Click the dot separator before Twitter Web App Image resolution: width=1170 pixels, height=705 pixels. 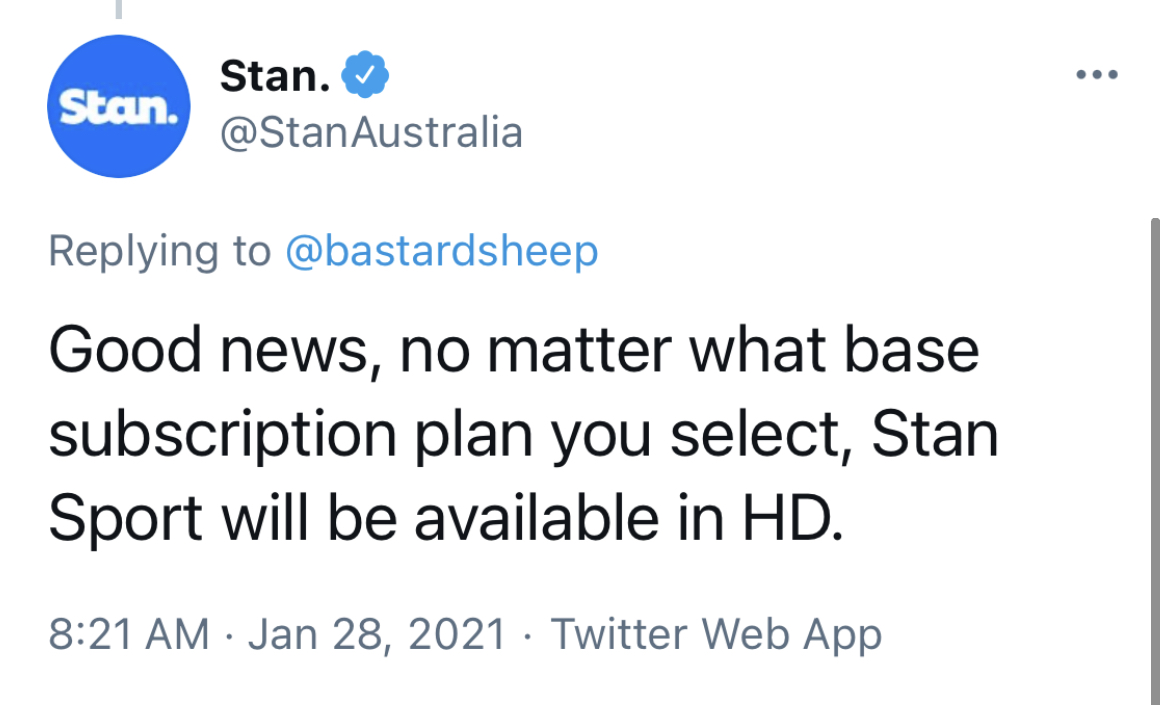coord(528,636)
